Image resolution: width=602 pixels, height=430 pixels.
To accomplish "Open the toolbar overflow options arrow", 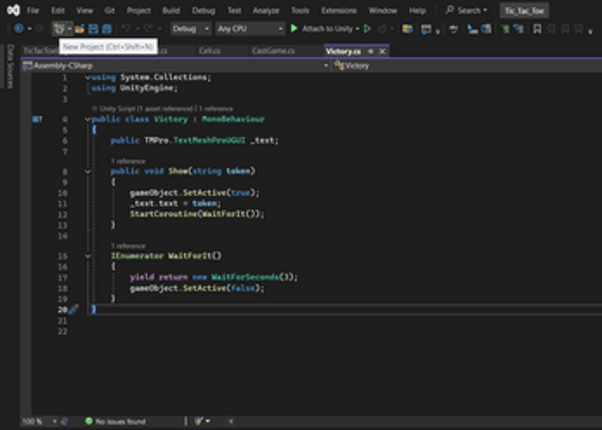I will (590, 31).
